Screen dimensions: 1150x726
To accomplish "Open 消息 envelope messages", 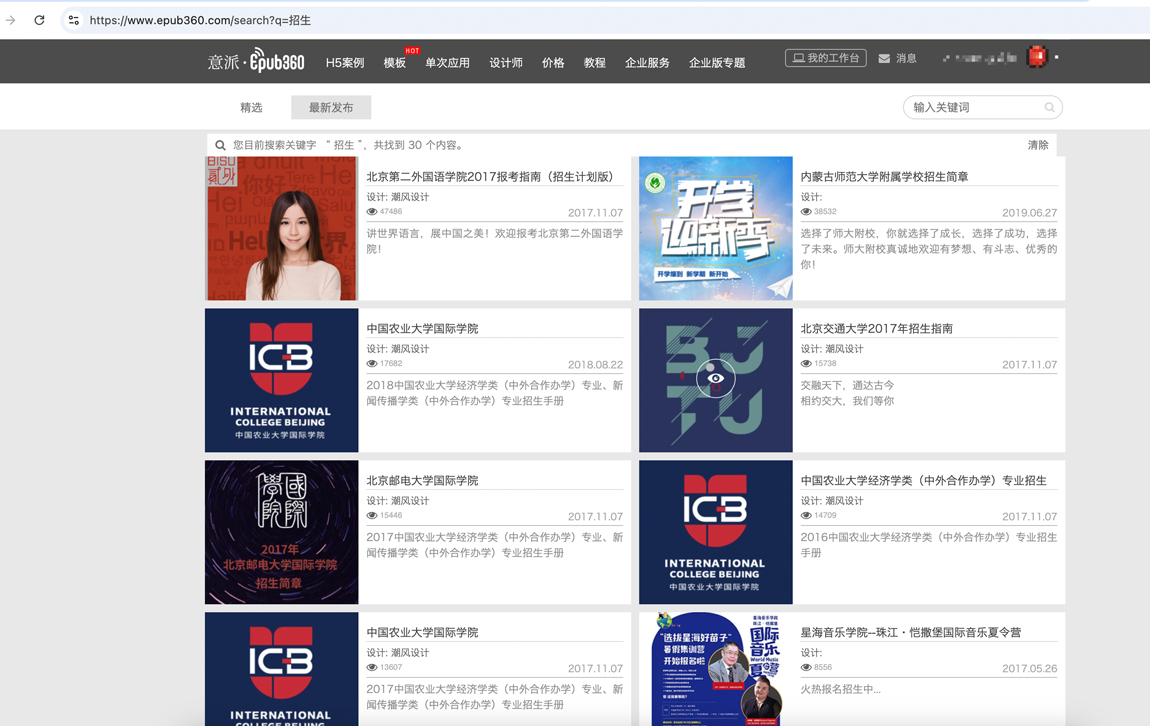I will tap(898, 58).
